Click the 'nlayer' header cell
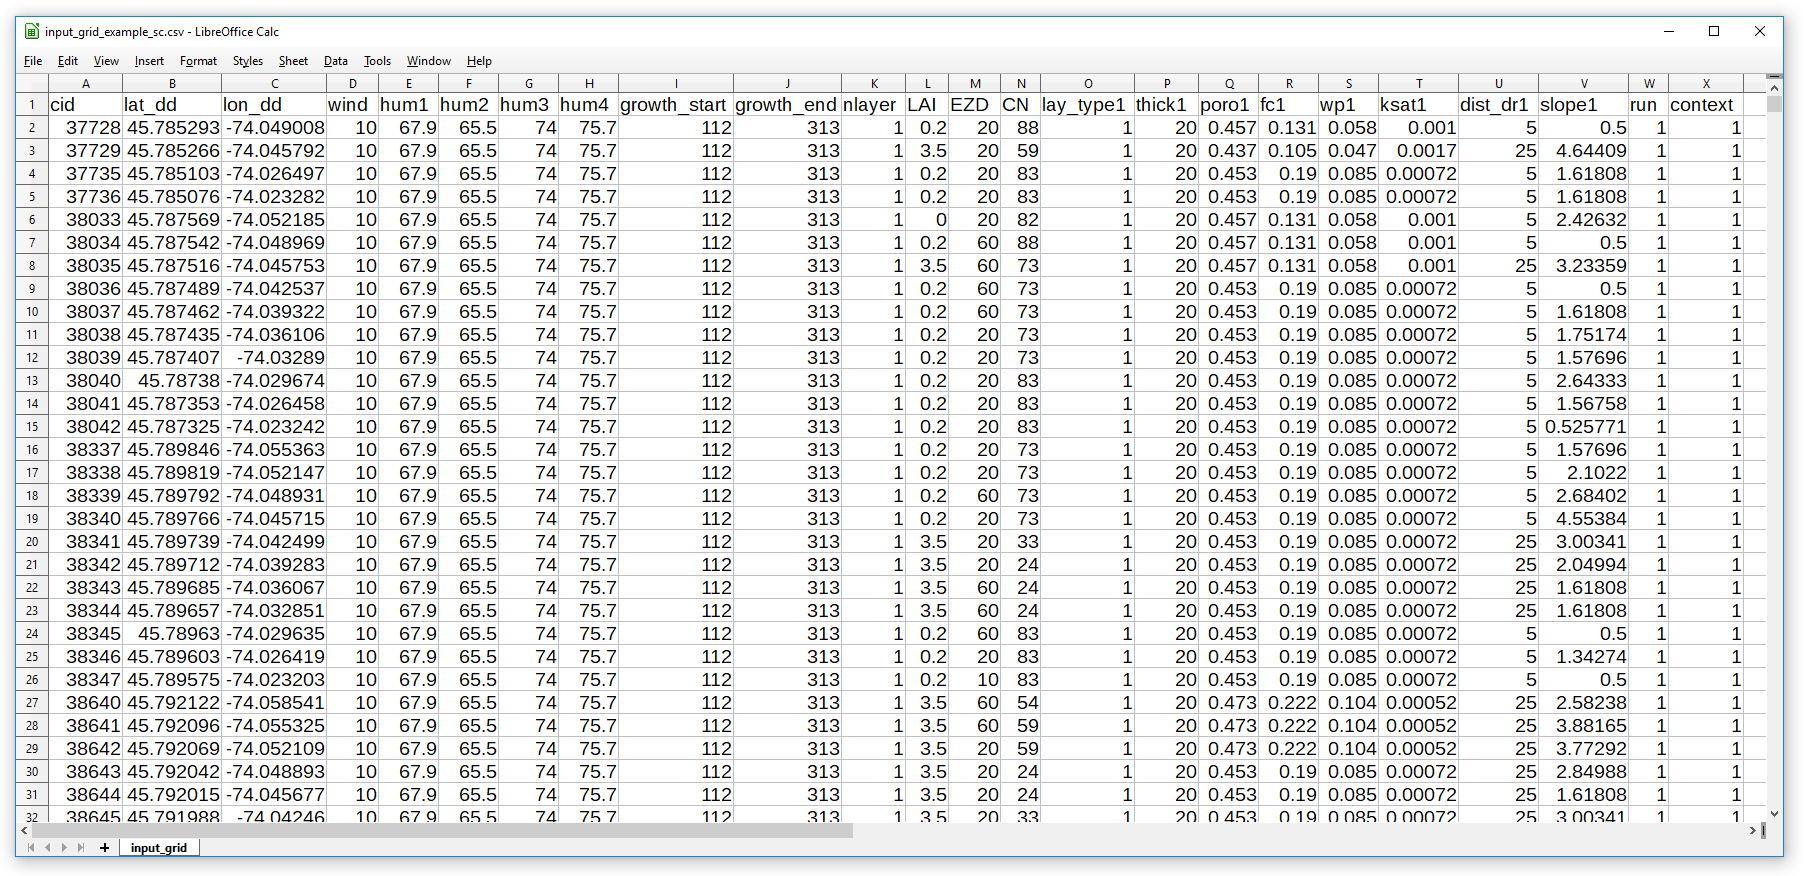 tap(873, 105)
